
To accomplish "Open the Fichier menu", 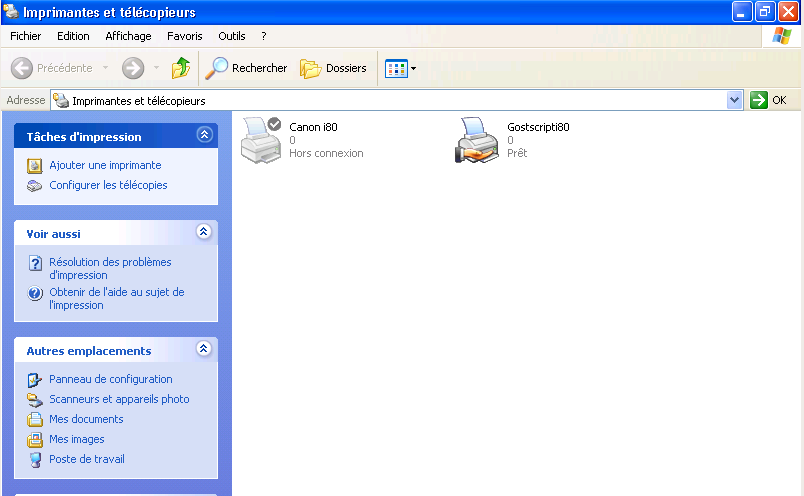I will pos(25,36).
